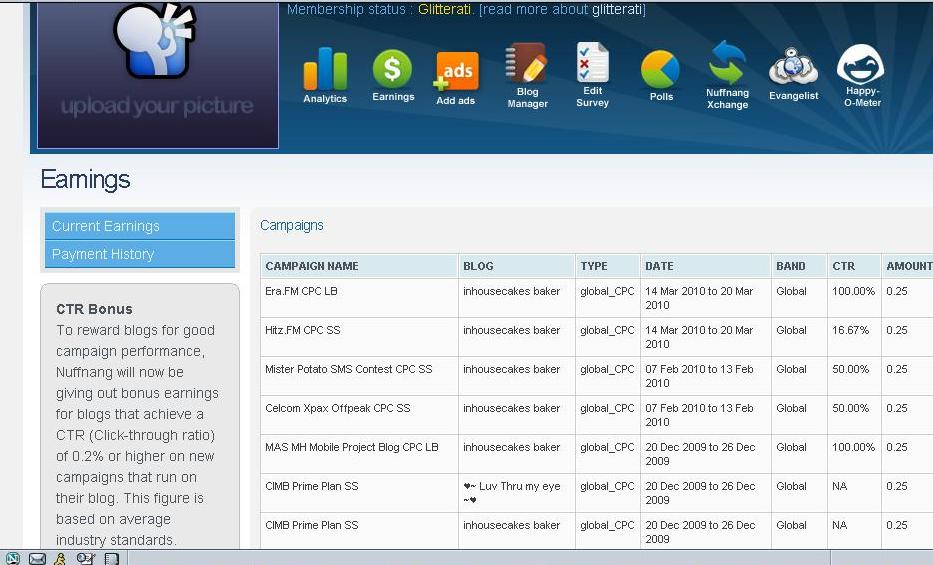
Task: Select the Hitz.FM CPC SS campaign name
Action: [x=302, y=330]
